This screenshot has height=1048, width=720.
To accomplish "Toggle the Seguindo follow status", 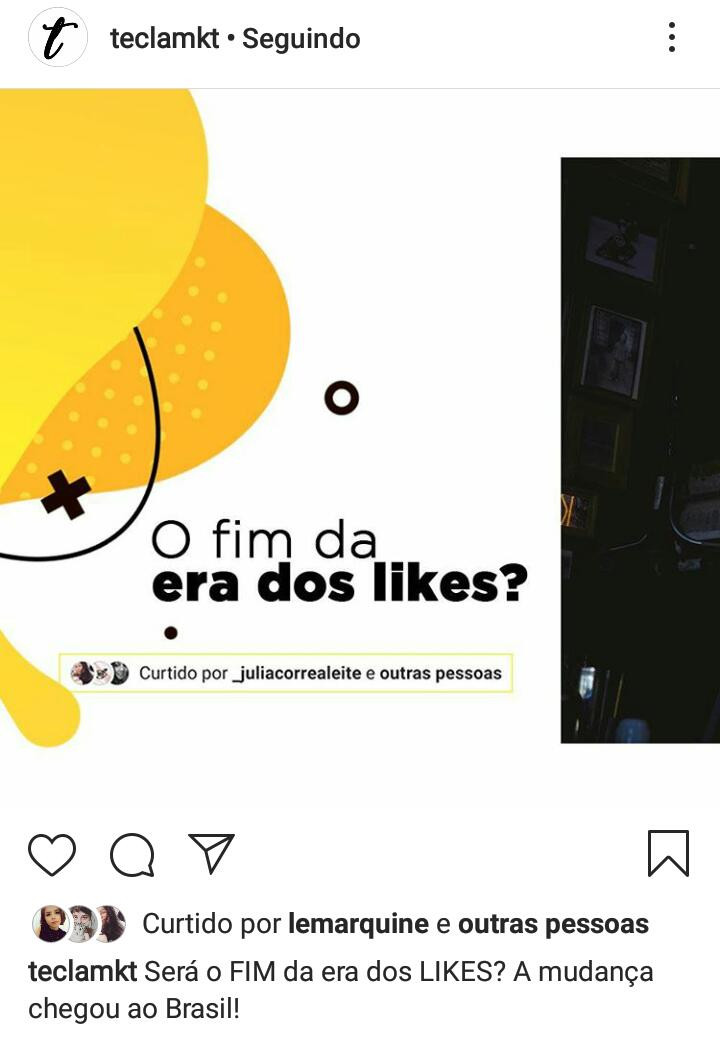I will pyautogui.click(x=301, y=39).
